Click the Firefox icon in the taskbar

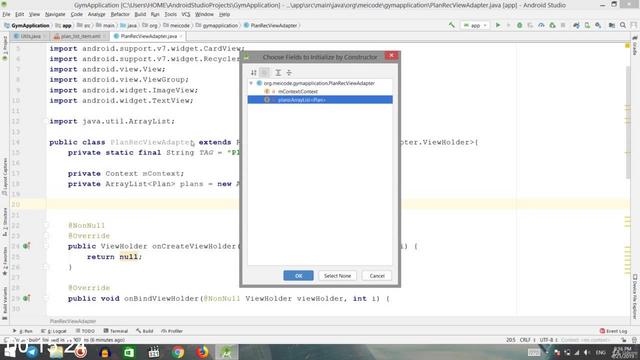click(202, 352)
